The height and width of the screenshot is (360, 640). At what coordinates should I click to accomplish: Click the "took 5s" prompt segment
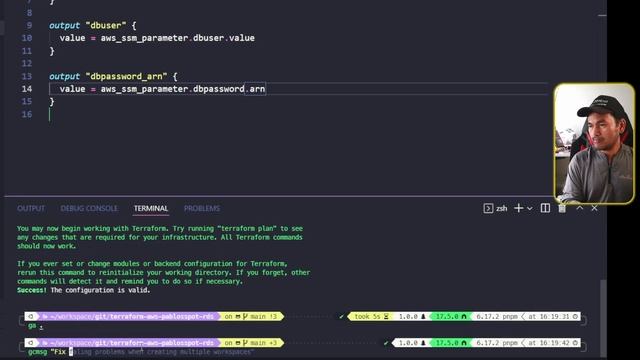371,316
